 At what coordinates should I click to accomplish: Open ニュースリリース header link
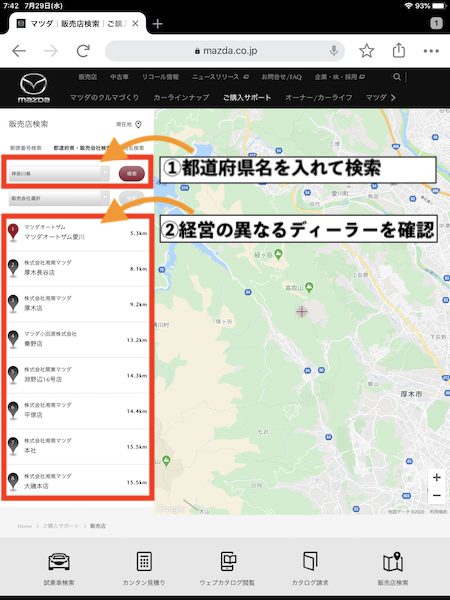tap(220, 77)
